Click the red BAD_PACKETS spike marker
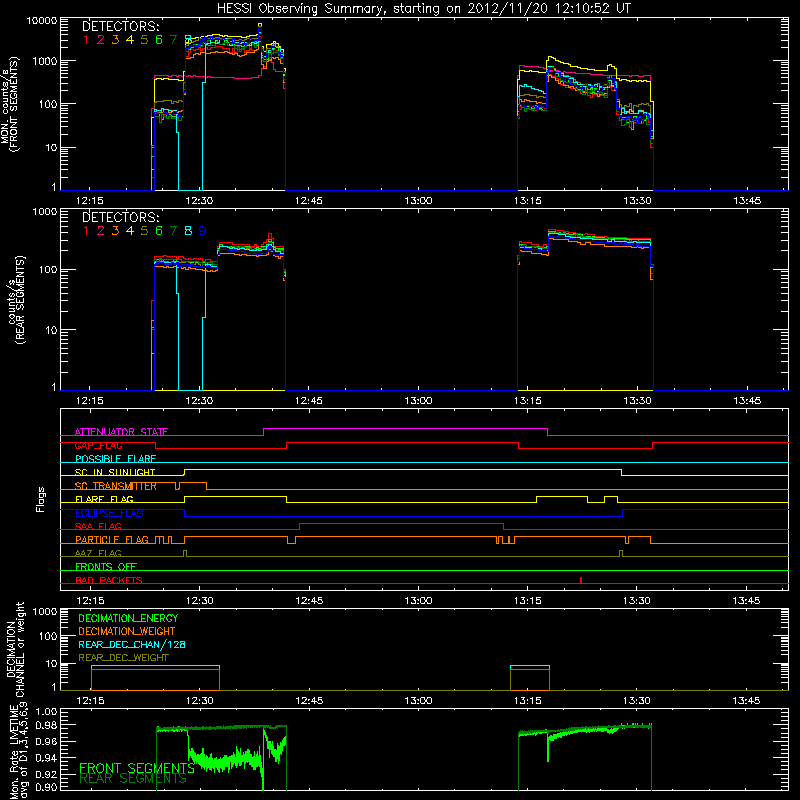Image resolution: width=800 pixels, height=800 pixels. [581, 580]
